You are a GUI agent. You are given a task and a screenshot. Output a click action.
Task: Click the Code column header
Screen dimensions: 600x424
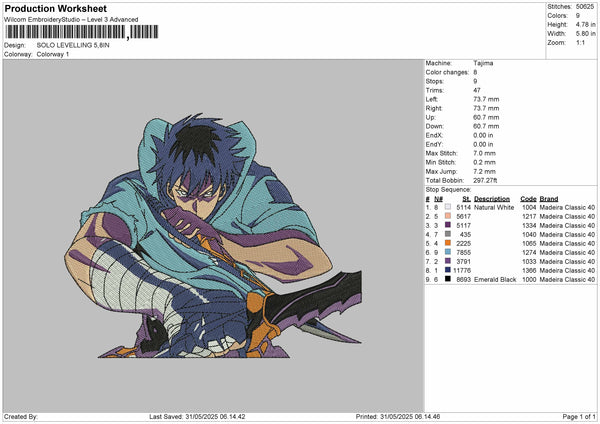pos(528,199)
